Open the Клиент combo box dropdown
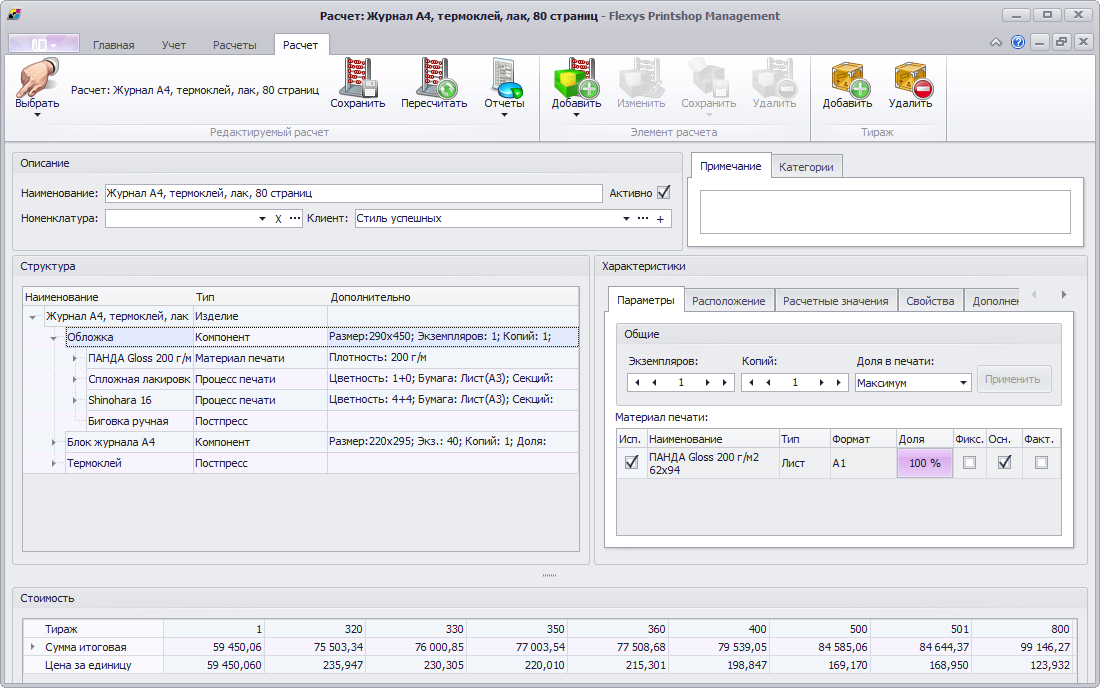Image resolution: width=1100 pixels, height=688 pixels. pyautogui.click(x=626, y=218)
